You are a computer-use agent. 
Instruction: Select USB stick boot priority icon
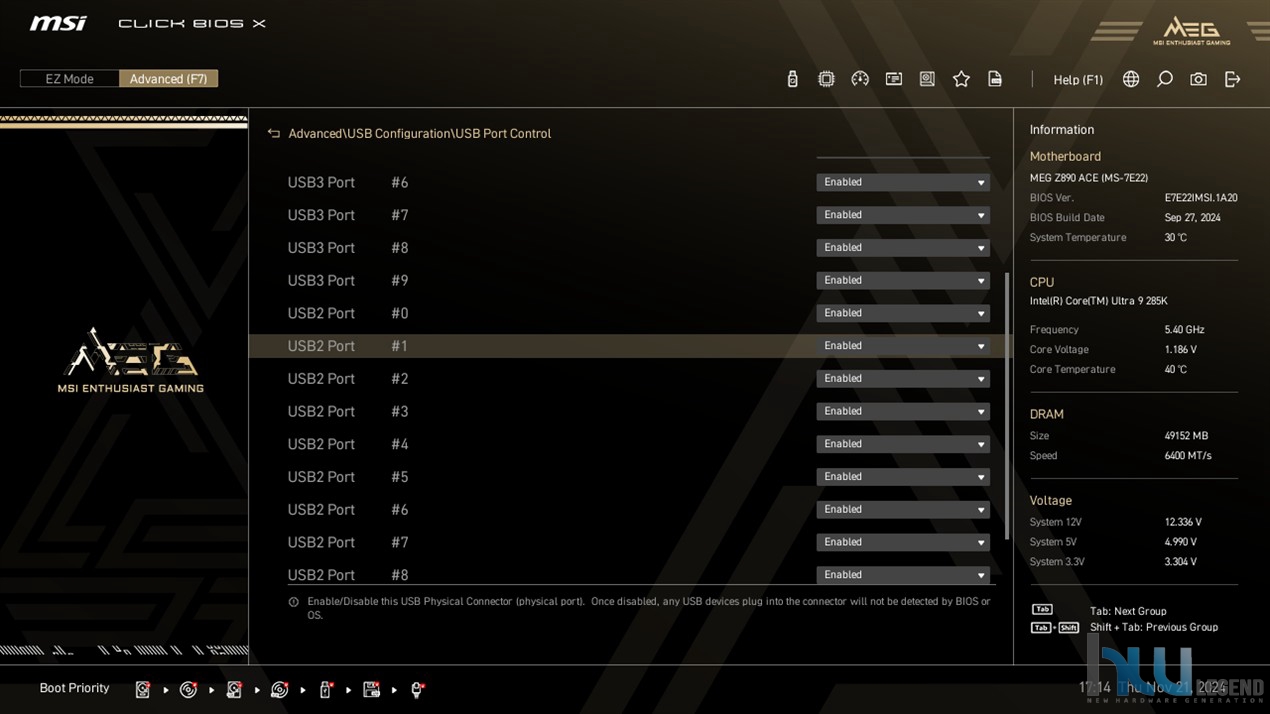(326, 689)
